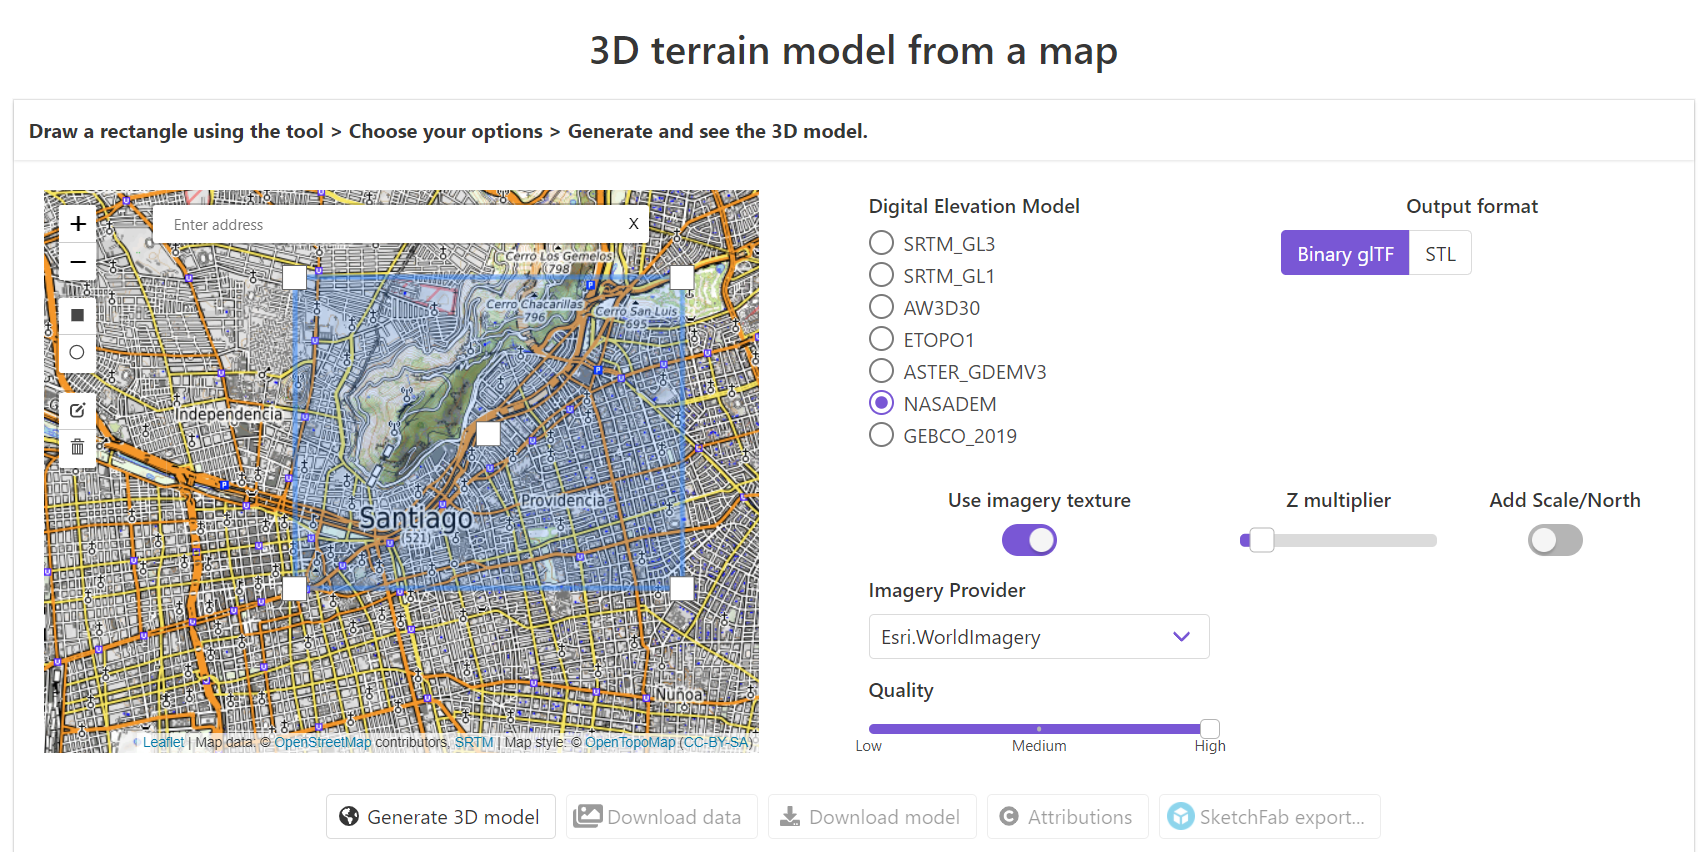Screen dimensions: 1708x852
Task: Open the OpenTopoMap attribution link
Action: pyautogui.click(x=630, y=742)
